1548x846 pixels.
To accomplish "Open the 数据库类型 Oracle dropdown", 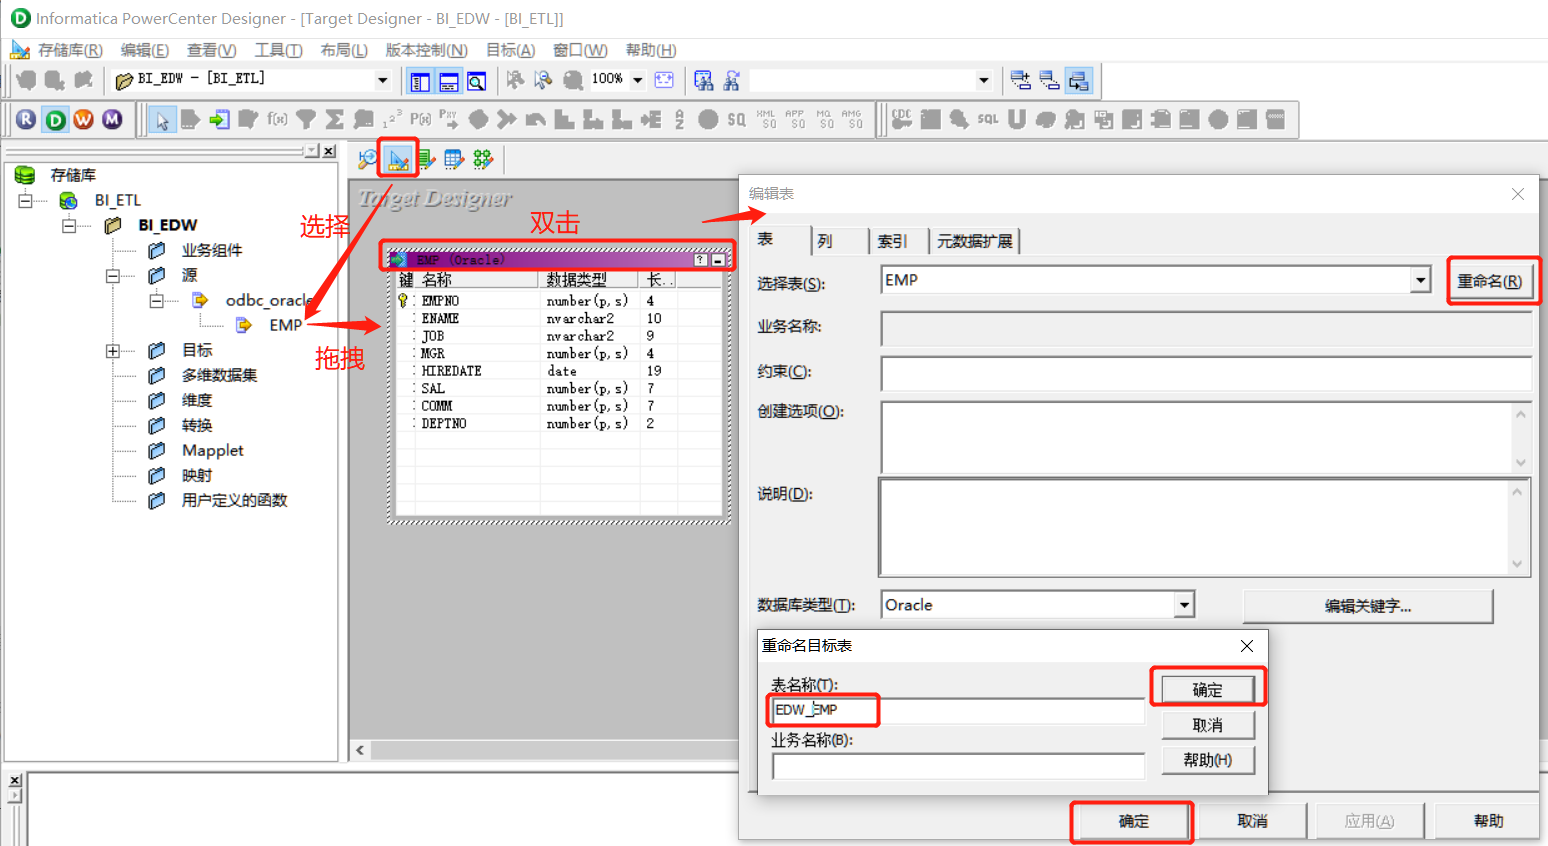I will [x=1184, y=605].
